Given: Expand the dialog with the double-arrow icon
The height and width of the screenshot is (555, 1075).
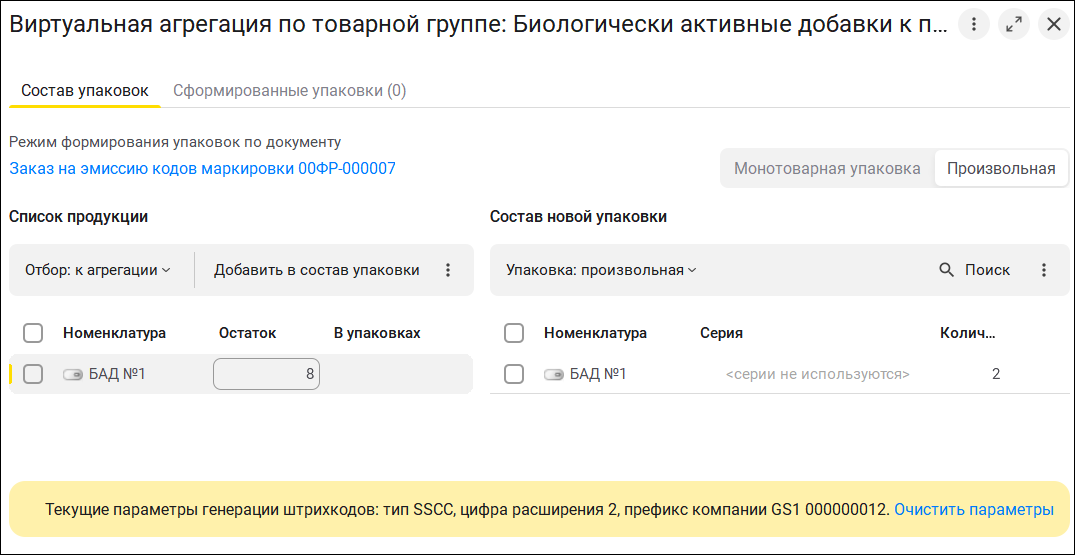Looking at the screenshot, I should point(1013,25).
